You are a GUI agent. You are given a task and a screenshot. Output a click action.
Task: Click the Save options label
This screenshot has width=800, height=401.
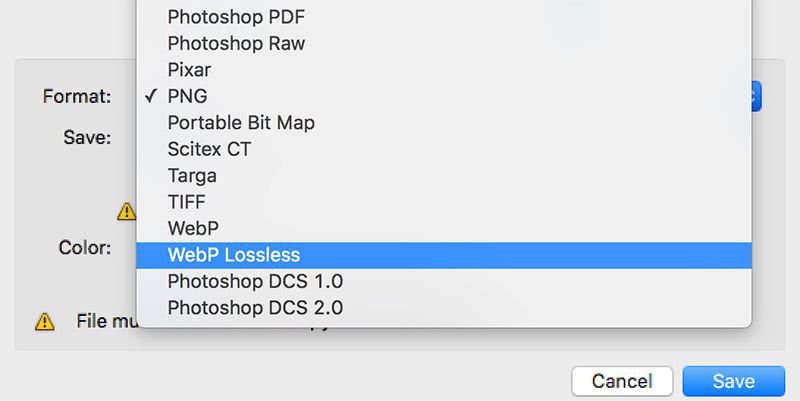pyautogui.click(x=87, y=137)
